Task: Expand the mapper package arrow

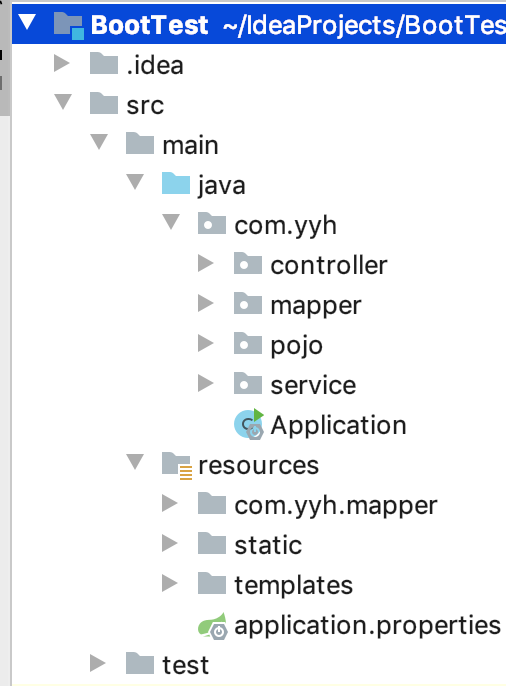Action: 206,303
